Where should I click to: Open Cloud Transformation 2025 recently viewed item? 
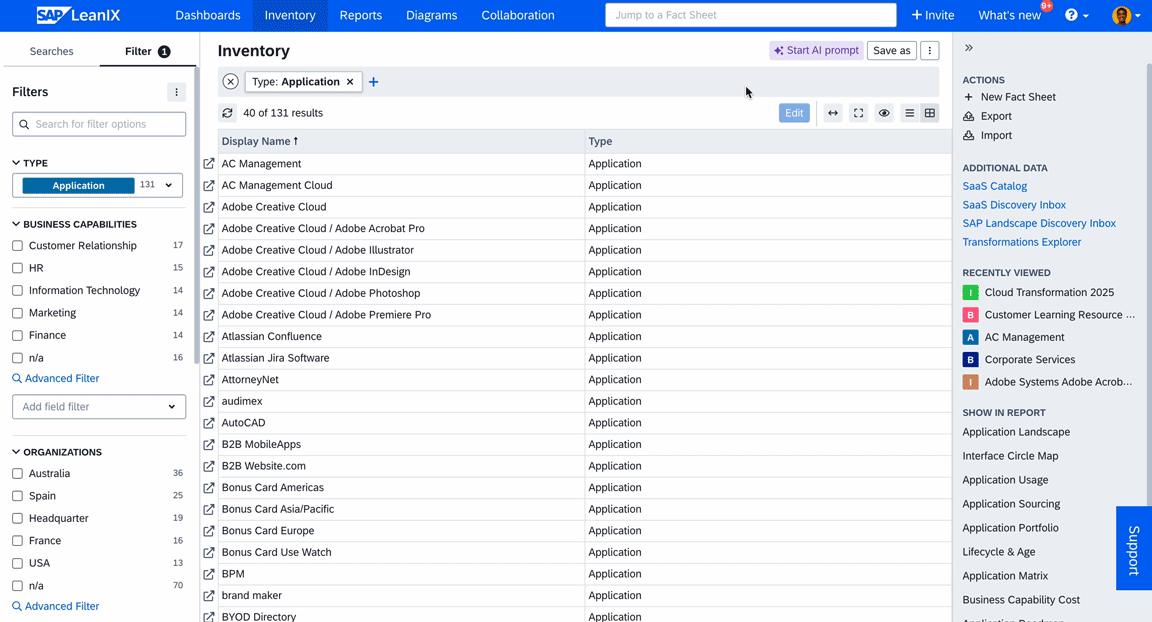(1038, 292)
